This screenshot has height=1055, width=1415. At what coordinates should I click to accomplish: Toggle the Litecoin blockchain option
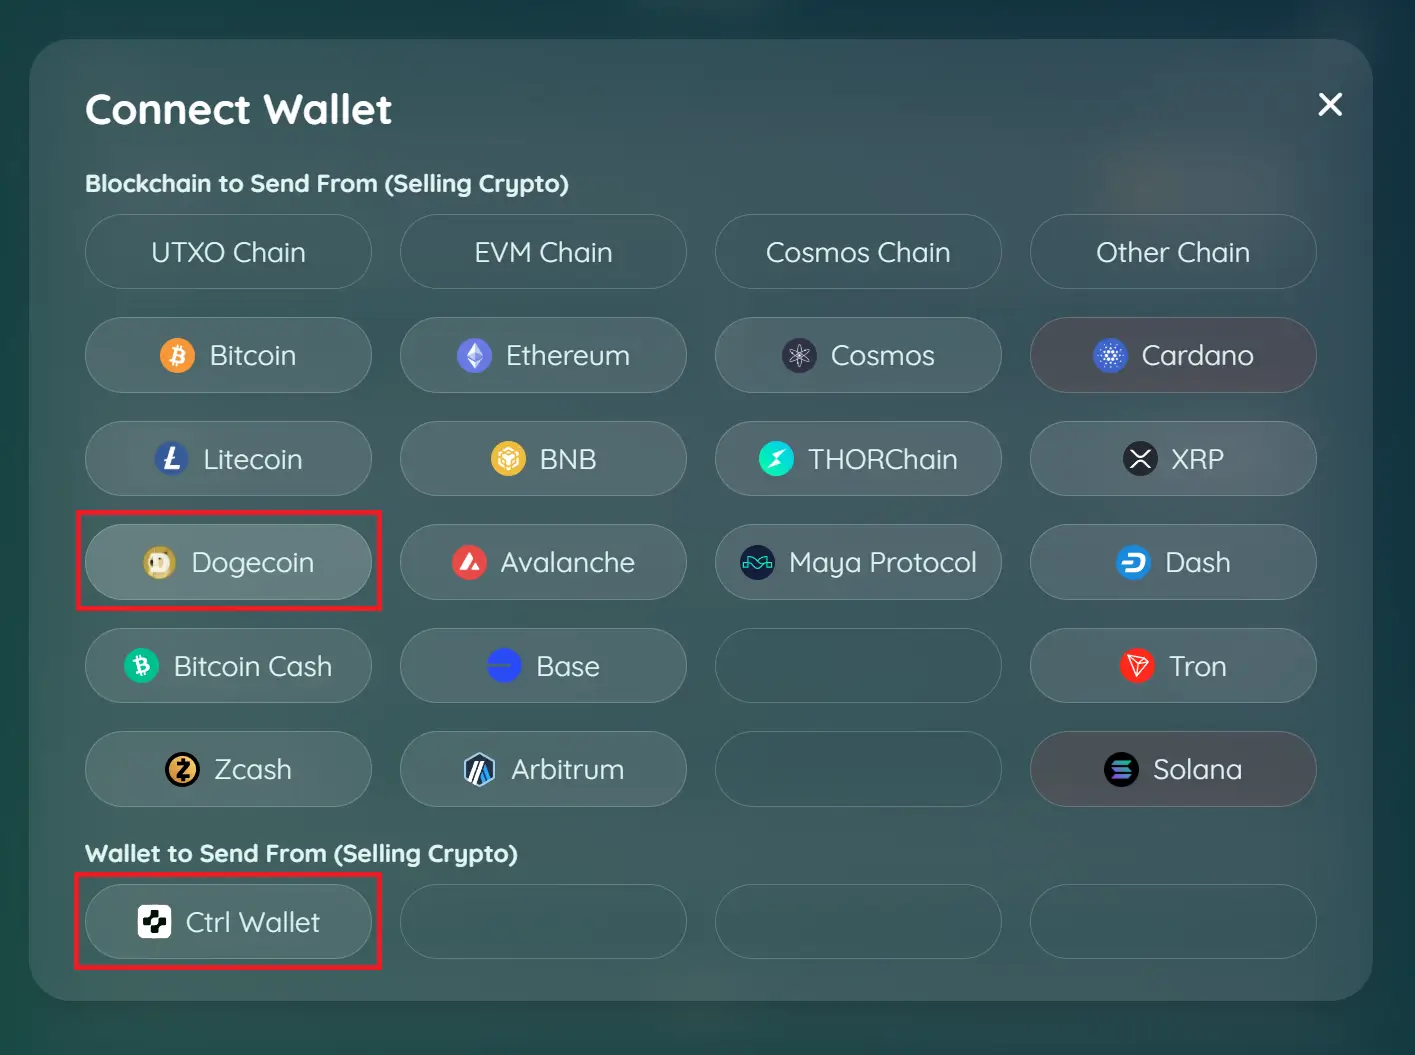[228, 459]
